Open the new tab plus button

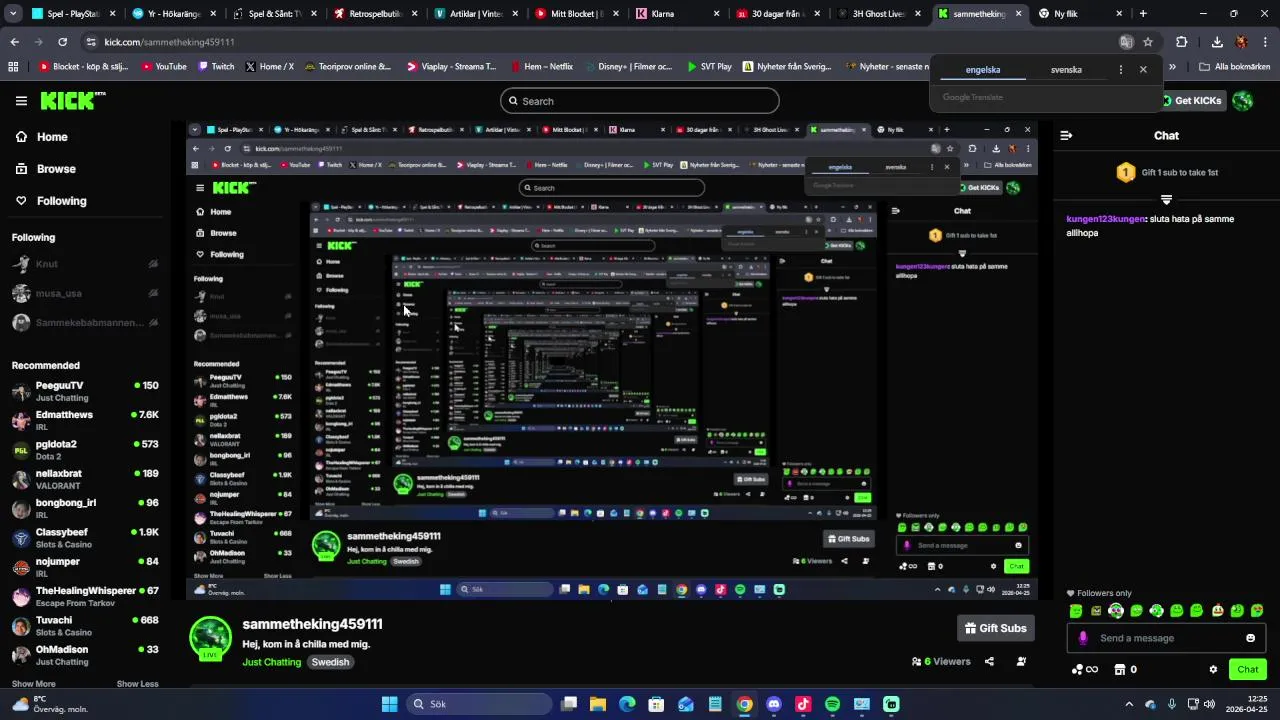click(x=1143, y=14)
